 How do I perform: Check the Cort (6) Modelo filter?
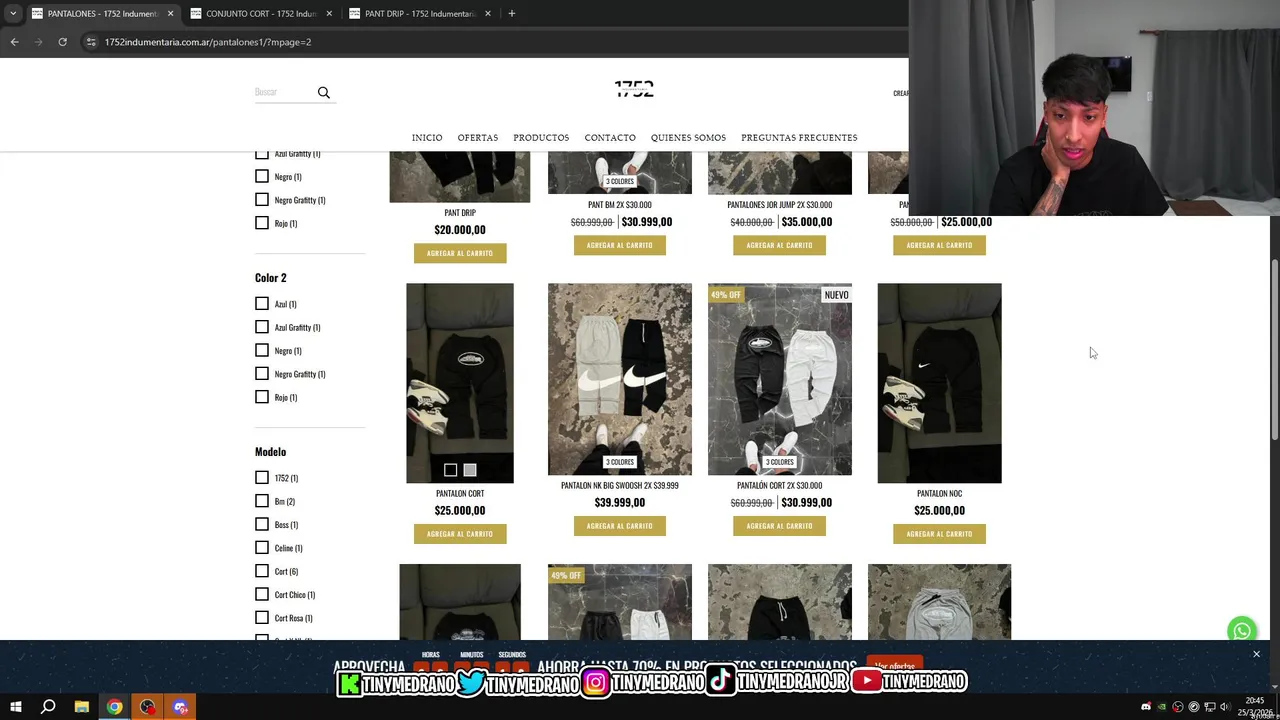[x=262, y=571]
